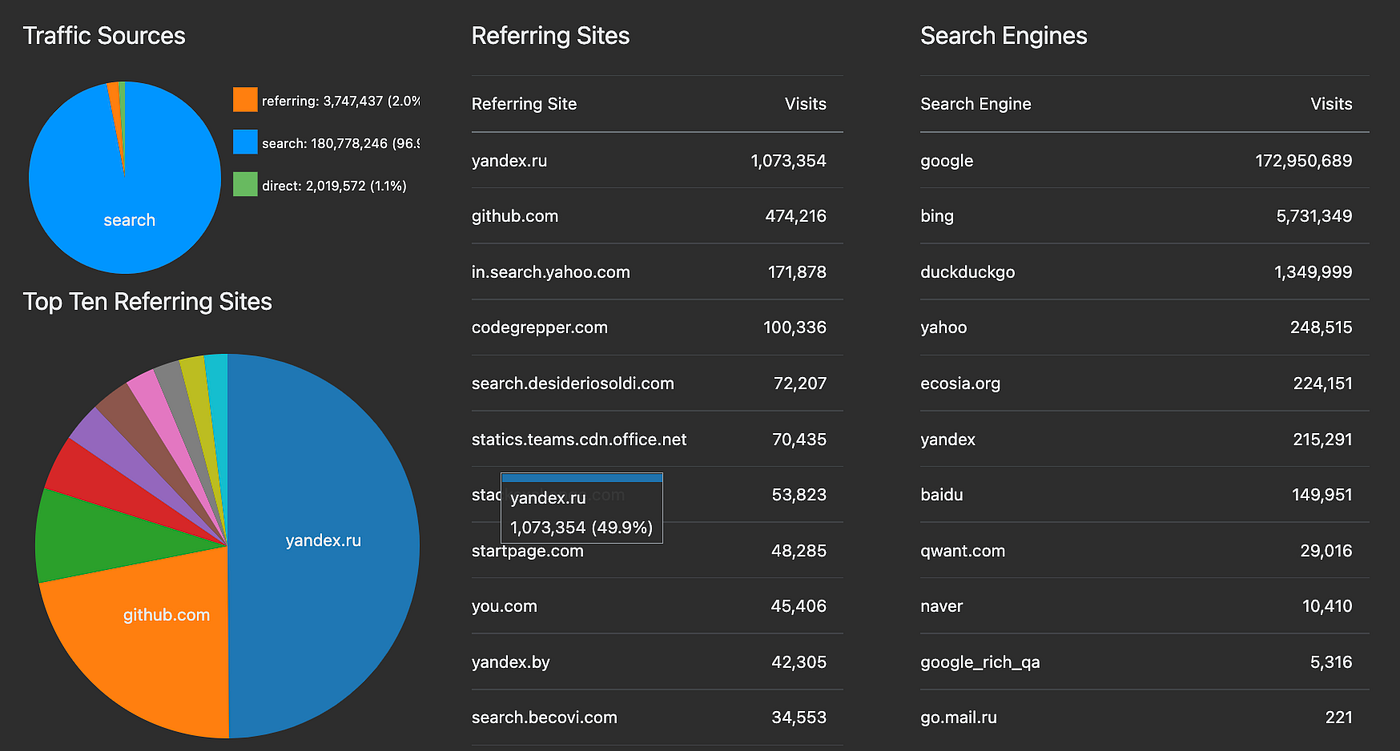This screenshot has width=1400, height=751.
Task: Select the yandex.ru slice in the pie chart
Action: click(x=323, y=541)
